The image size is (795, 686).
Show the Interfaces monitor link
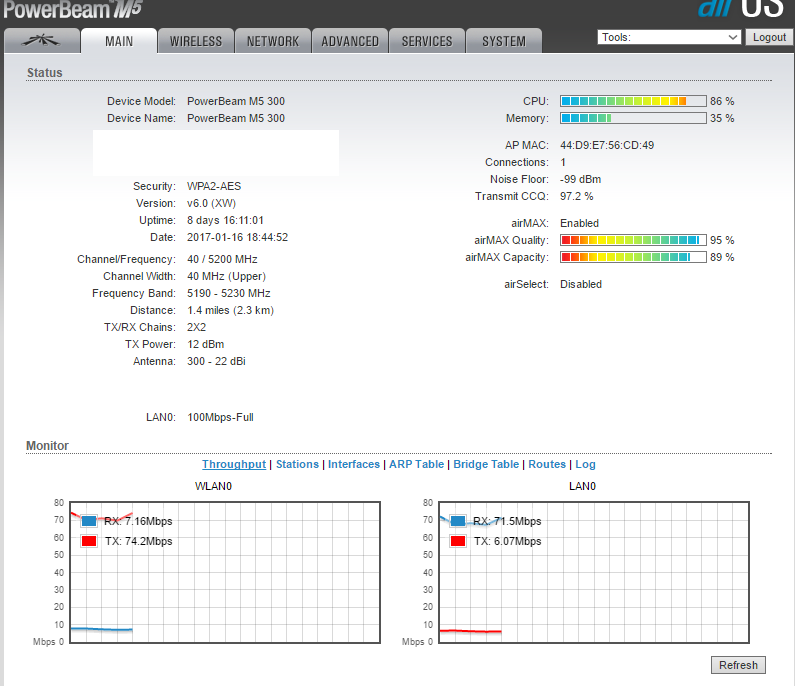pyautogui.click(x=353, y=464)
